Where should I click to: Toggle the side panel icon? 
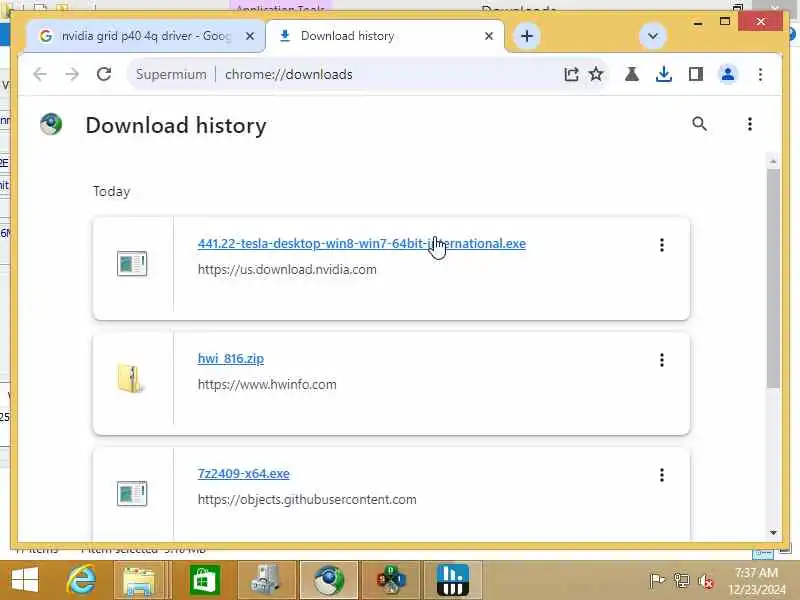tap(696, 74)
